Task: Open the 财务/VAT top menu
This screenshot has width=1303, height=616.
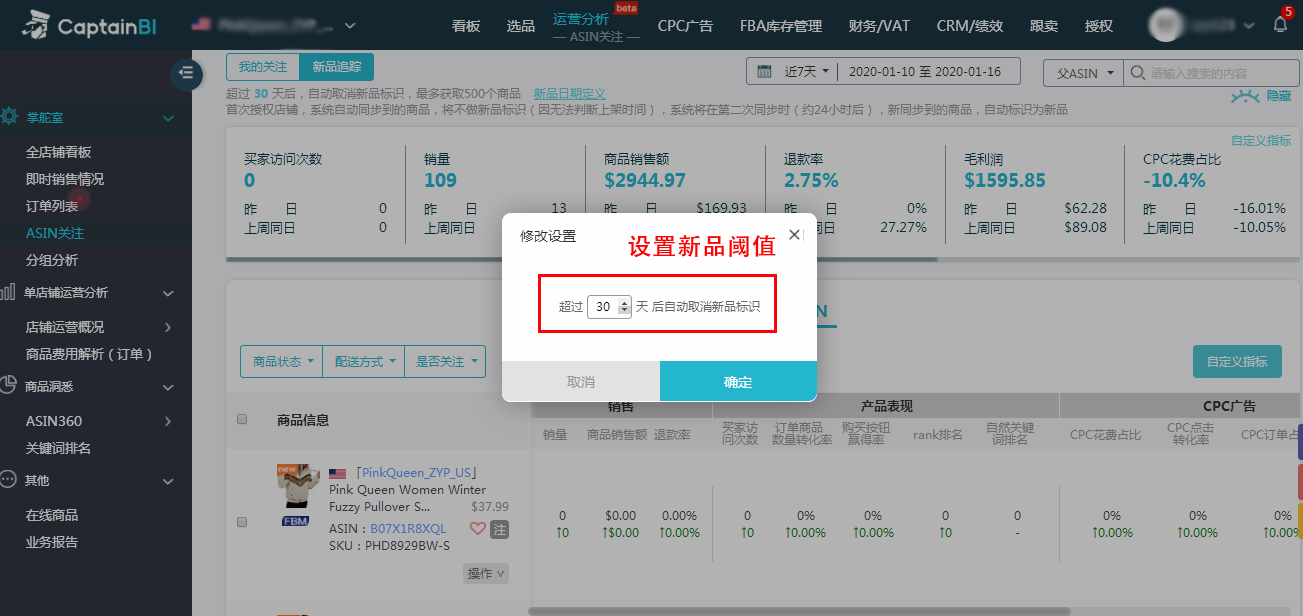Action: click(879, 26)
